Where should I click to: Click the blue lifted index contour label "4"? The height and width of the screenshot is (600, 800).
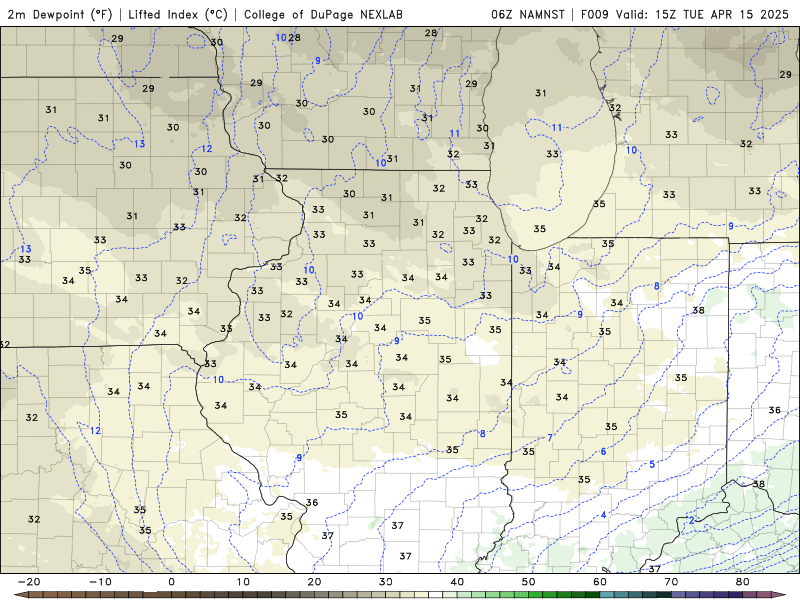pos(604,515)
